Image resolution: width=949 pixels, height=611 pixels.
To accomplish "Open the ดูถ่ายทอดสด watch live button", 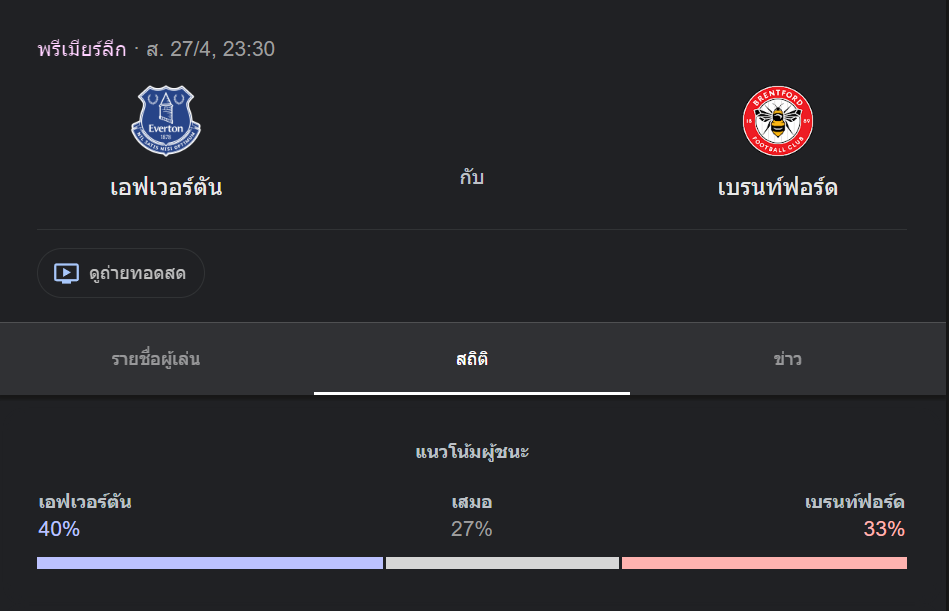I will pyautogui.click(x=121, y=273).
